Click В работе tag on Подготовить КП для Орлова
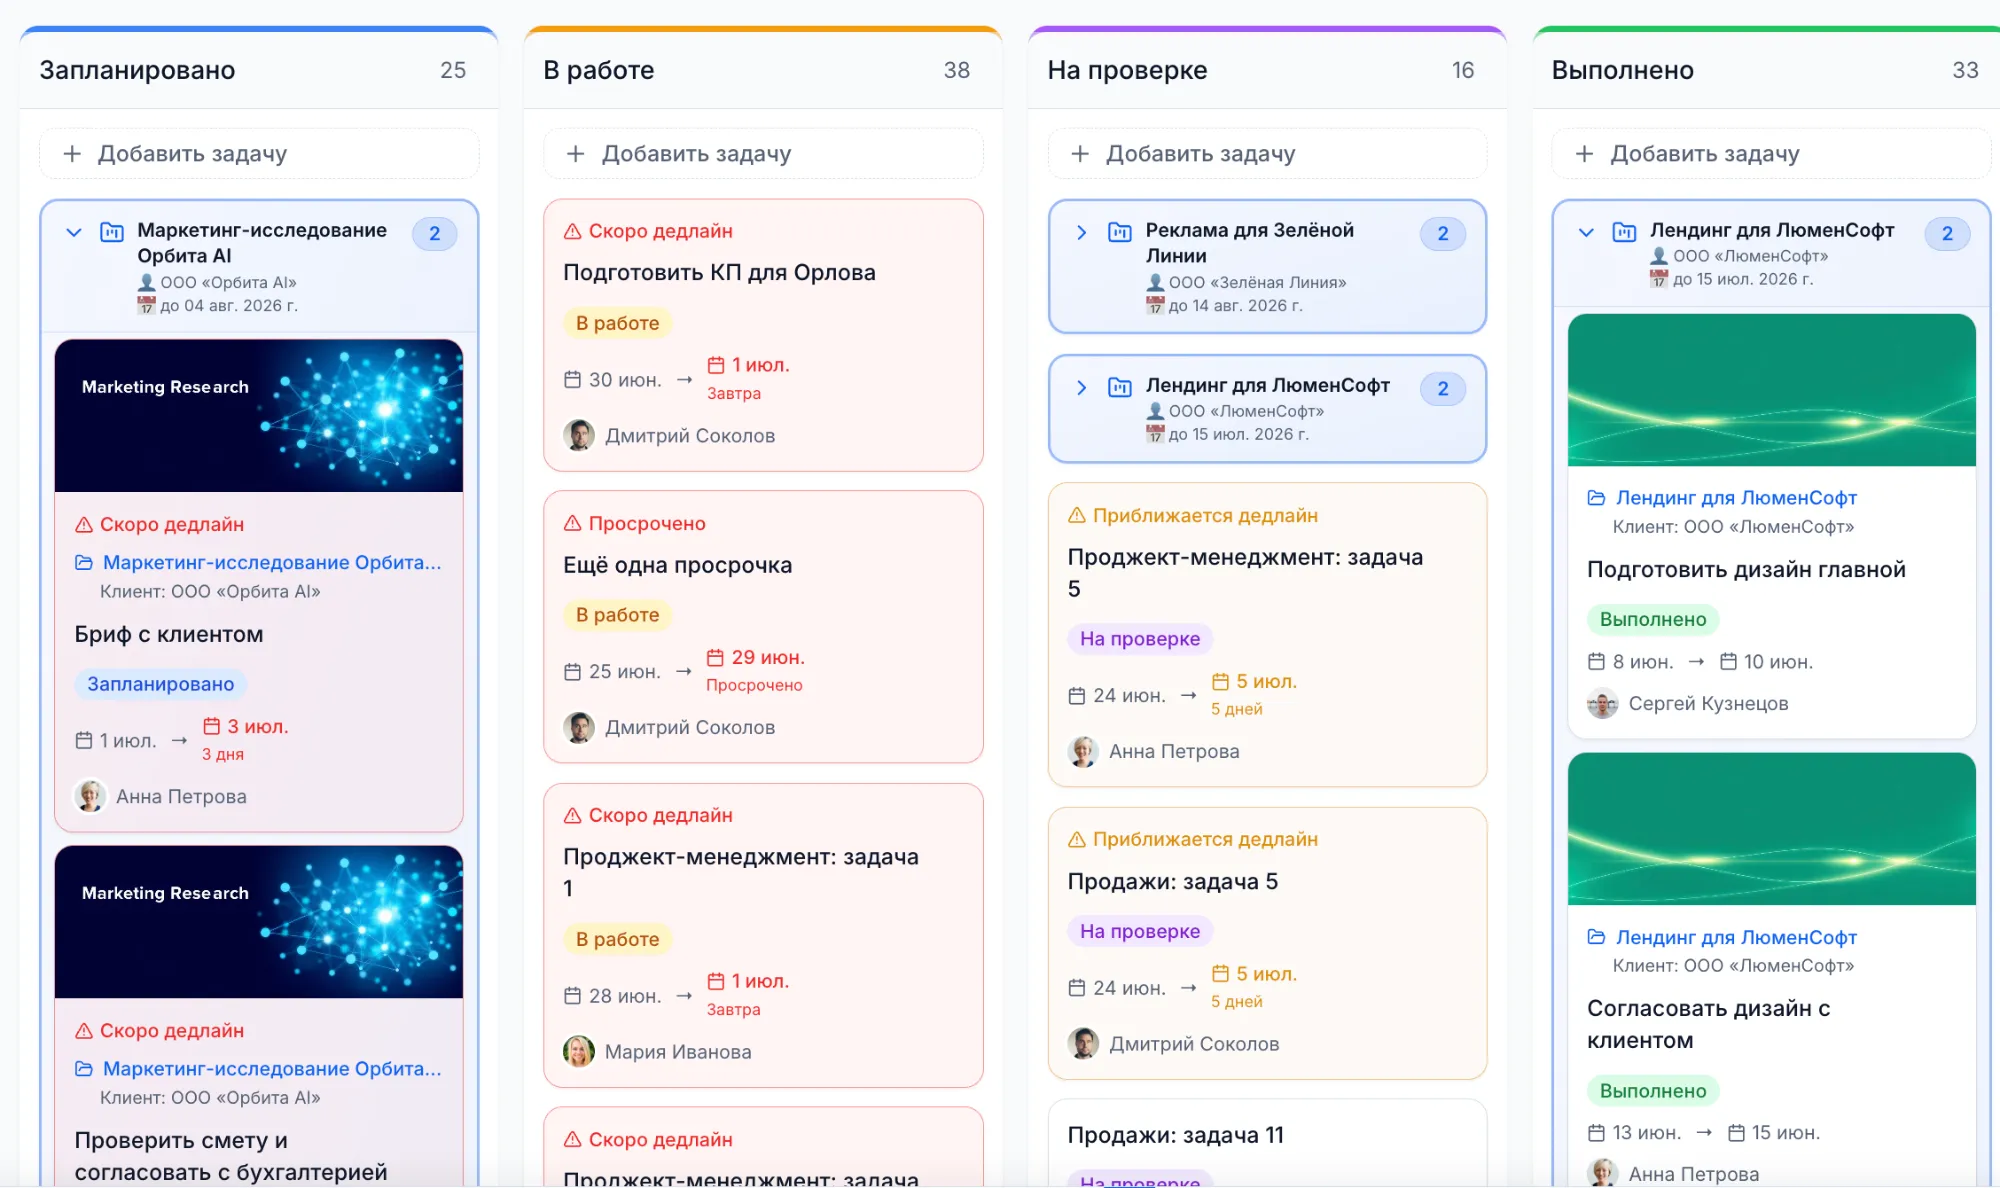The height and width of the screenshot is (1188, 2000). (617, 323)
